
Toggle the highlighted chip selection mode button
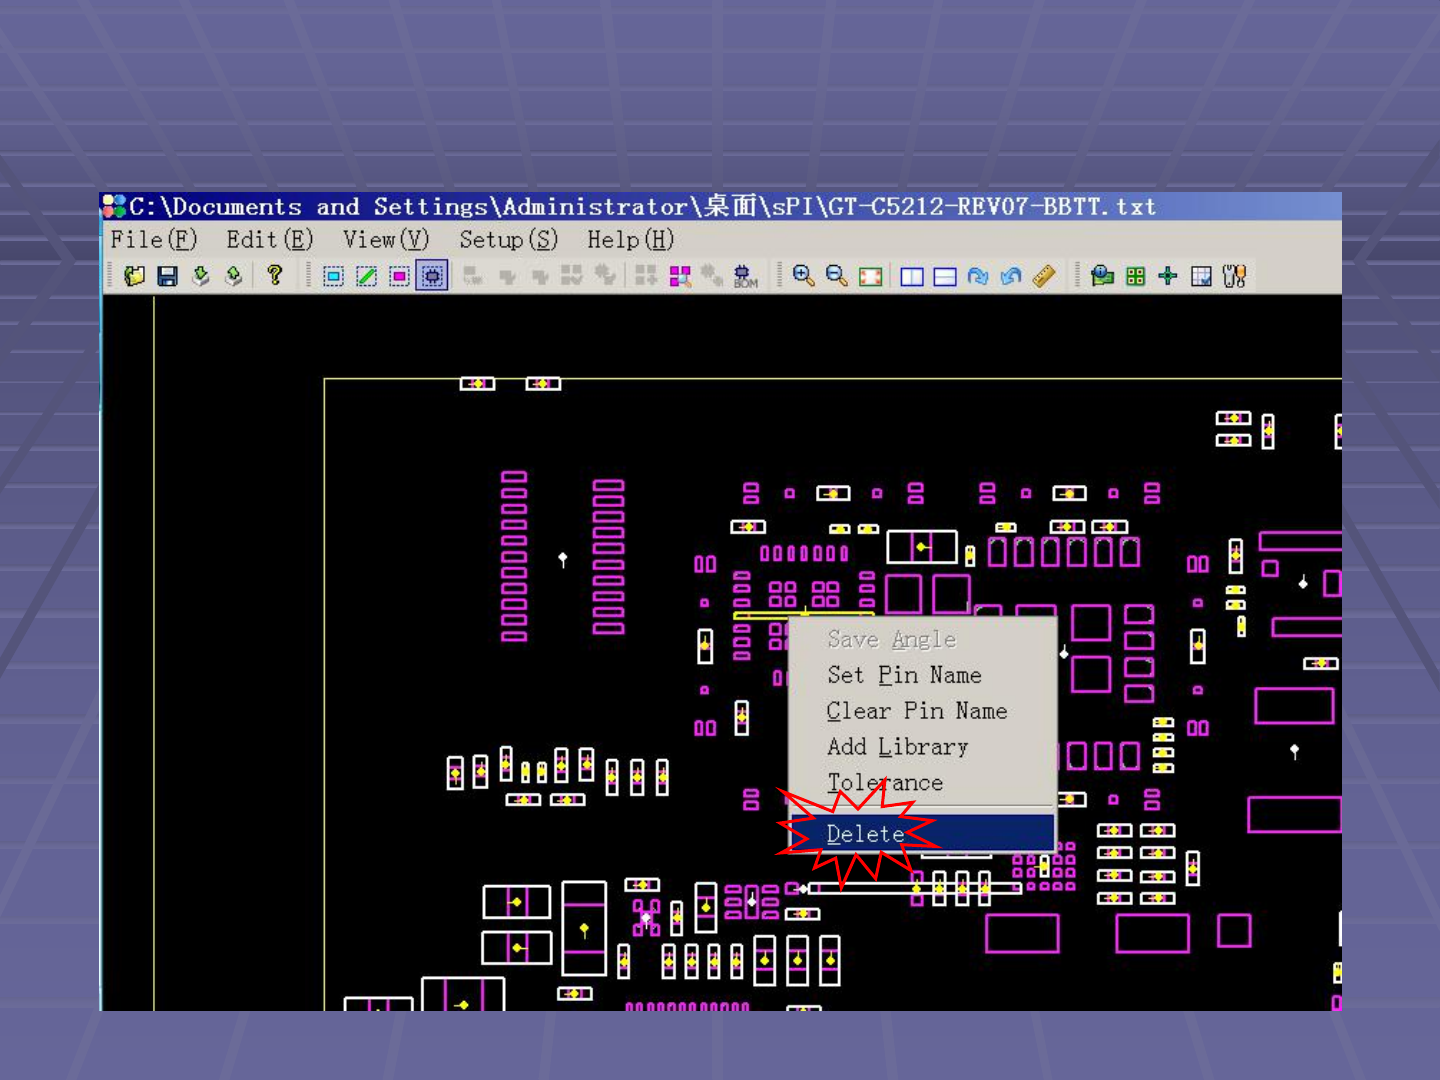click(432, 276)
